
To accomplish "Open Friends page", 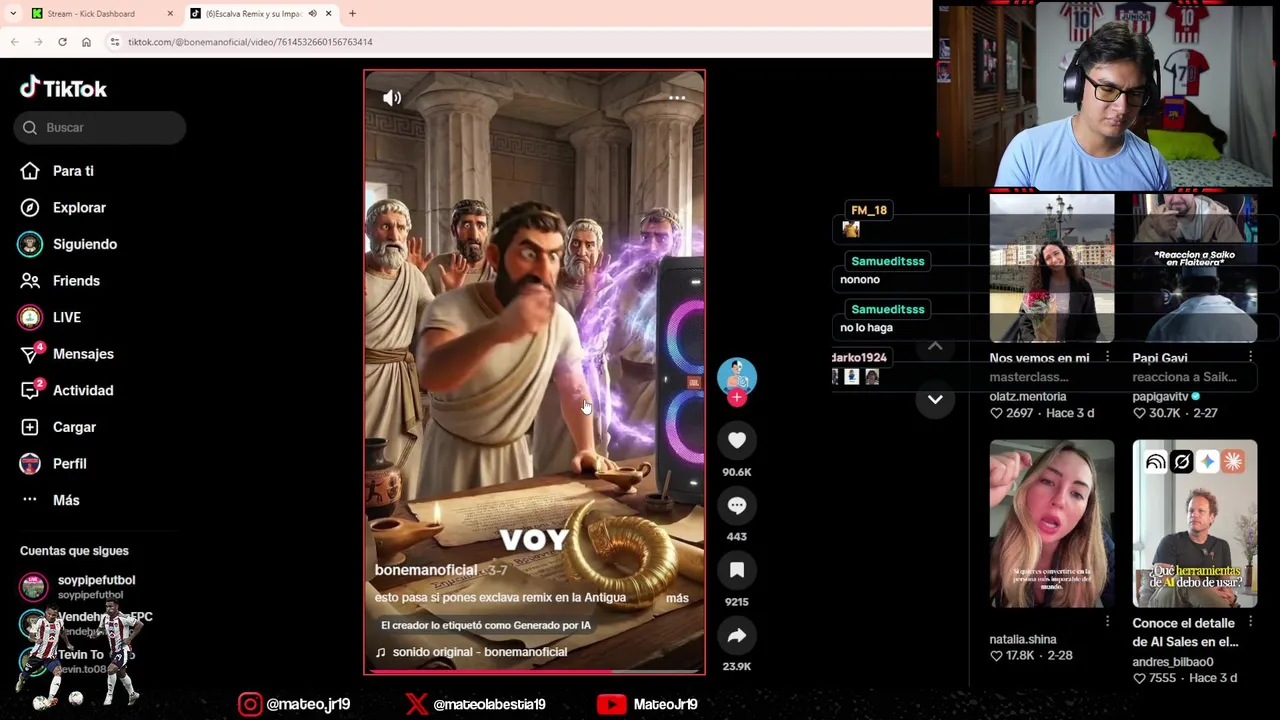I will coord(76,281).
